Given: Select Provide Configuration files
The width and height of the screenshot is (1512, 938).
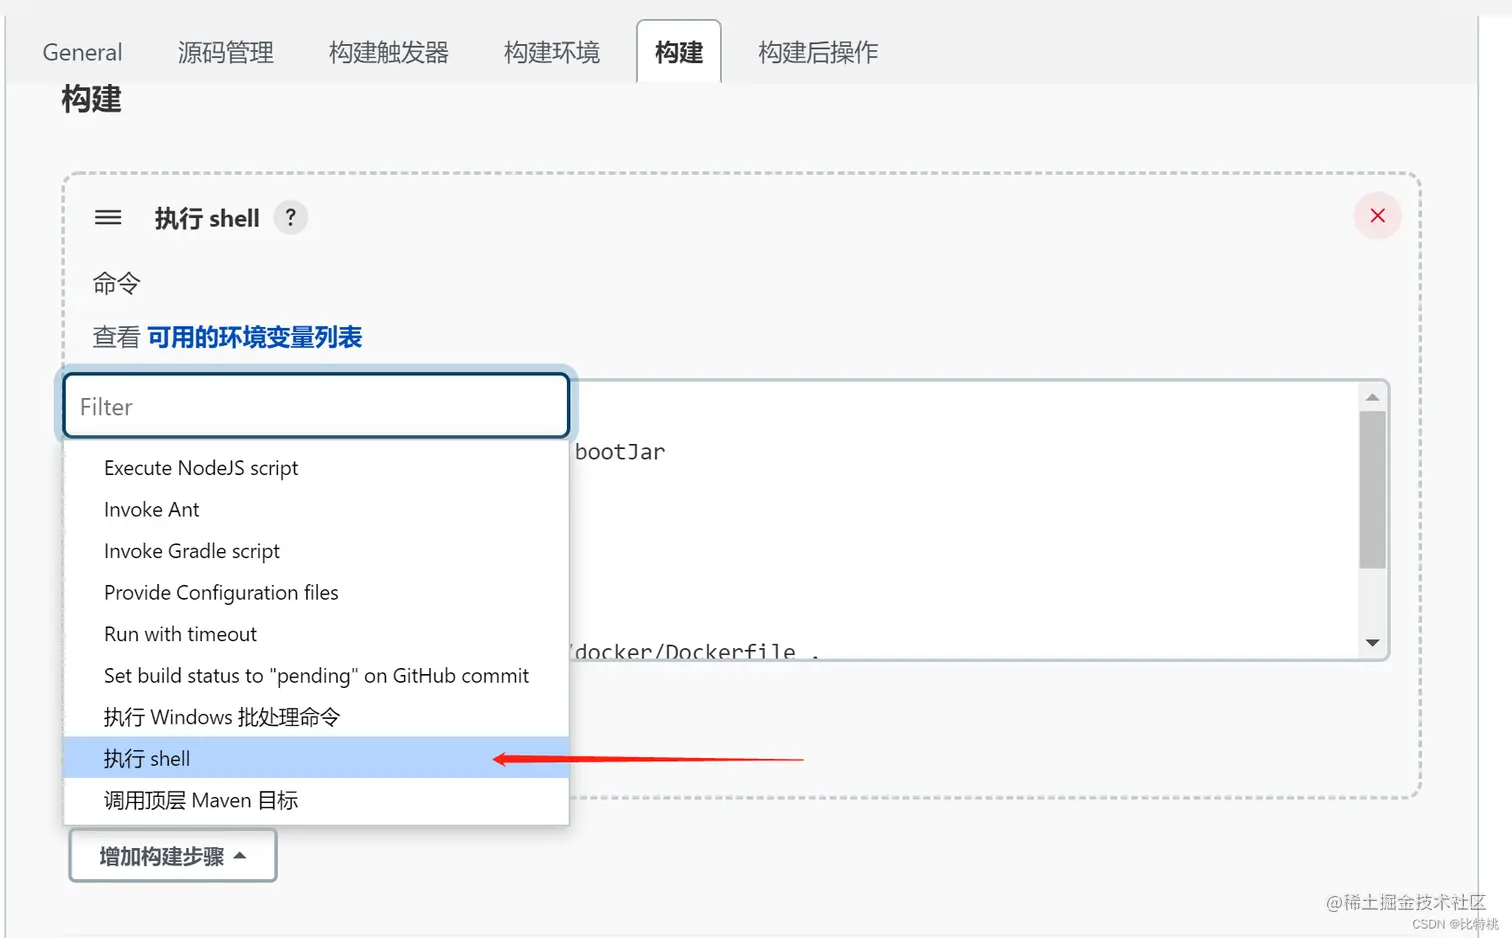Looking at the screenshot, I should click(x=316, y=593).
